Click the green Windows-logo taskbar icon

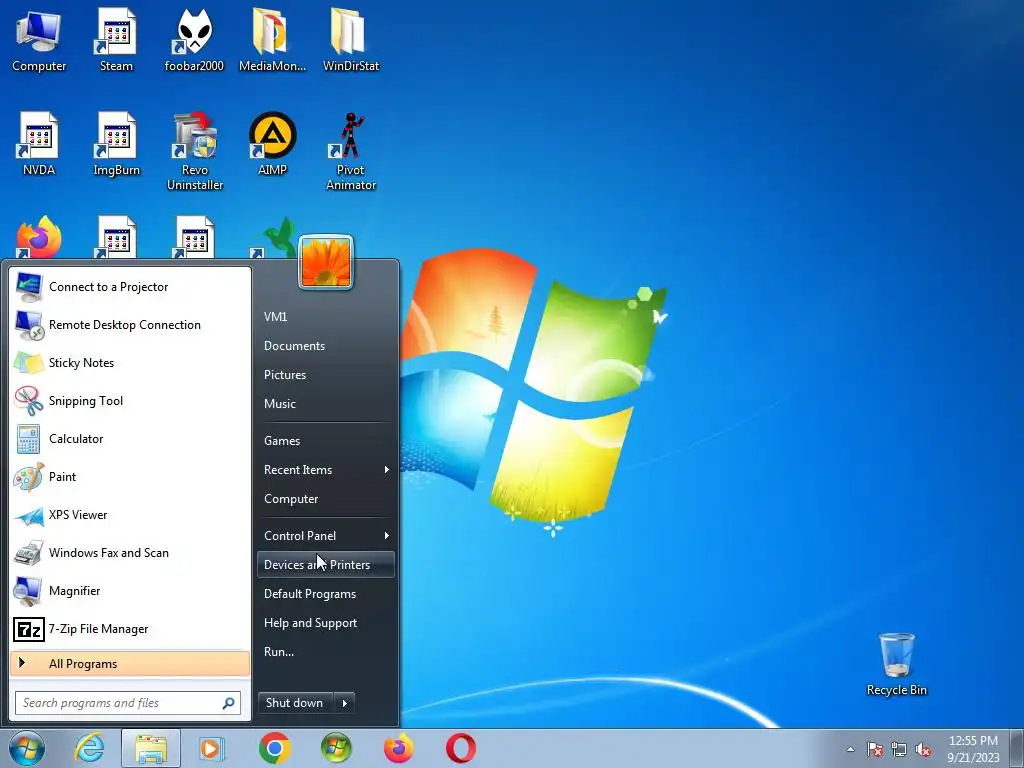(336, 748)
